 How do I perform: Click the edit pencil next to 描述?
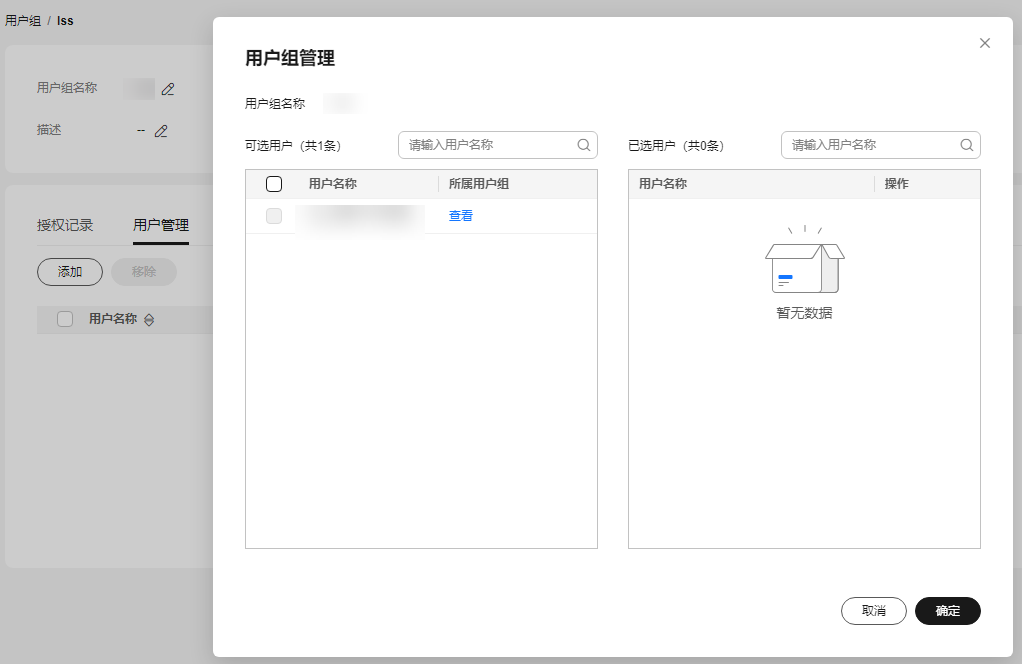coord(161,131)
